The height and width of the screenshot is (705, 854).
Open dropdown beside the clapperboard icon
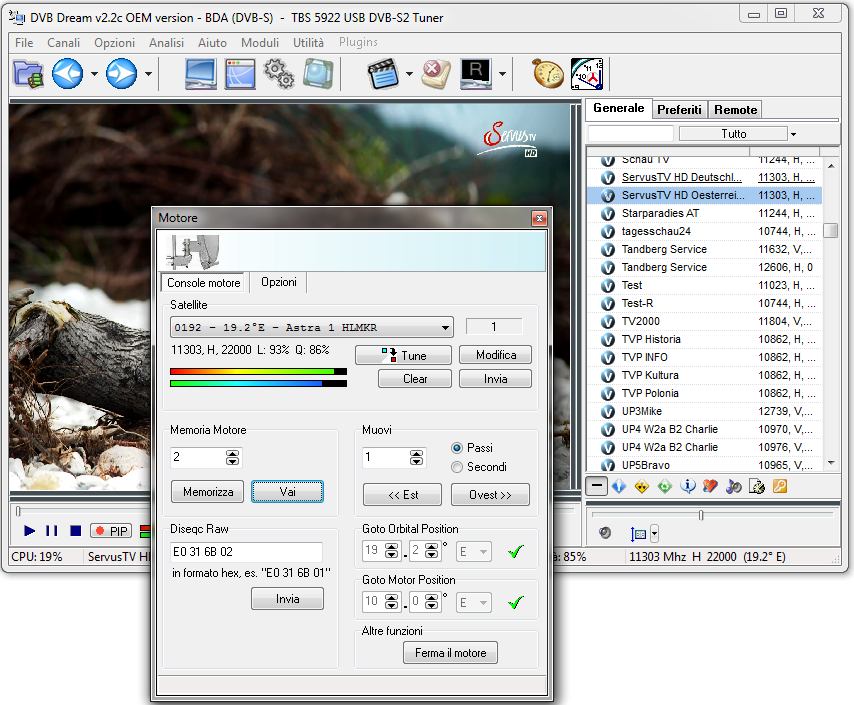[x=409, y=74]
